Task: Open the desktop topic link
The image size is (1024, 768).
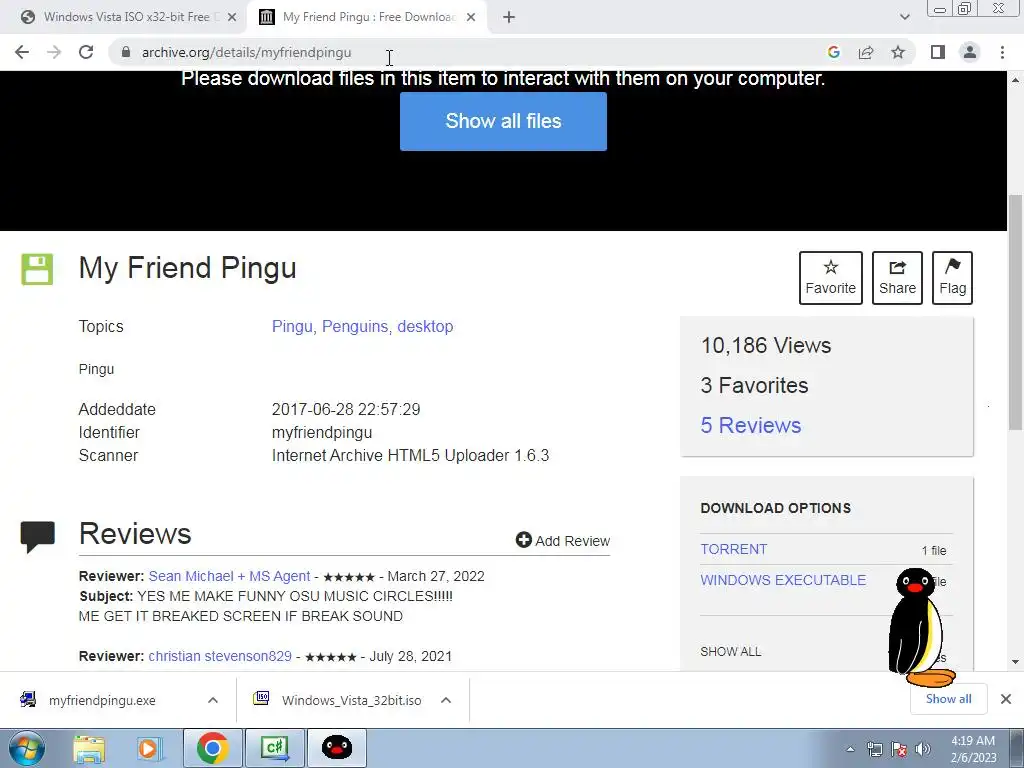Action: click(425, 327)
